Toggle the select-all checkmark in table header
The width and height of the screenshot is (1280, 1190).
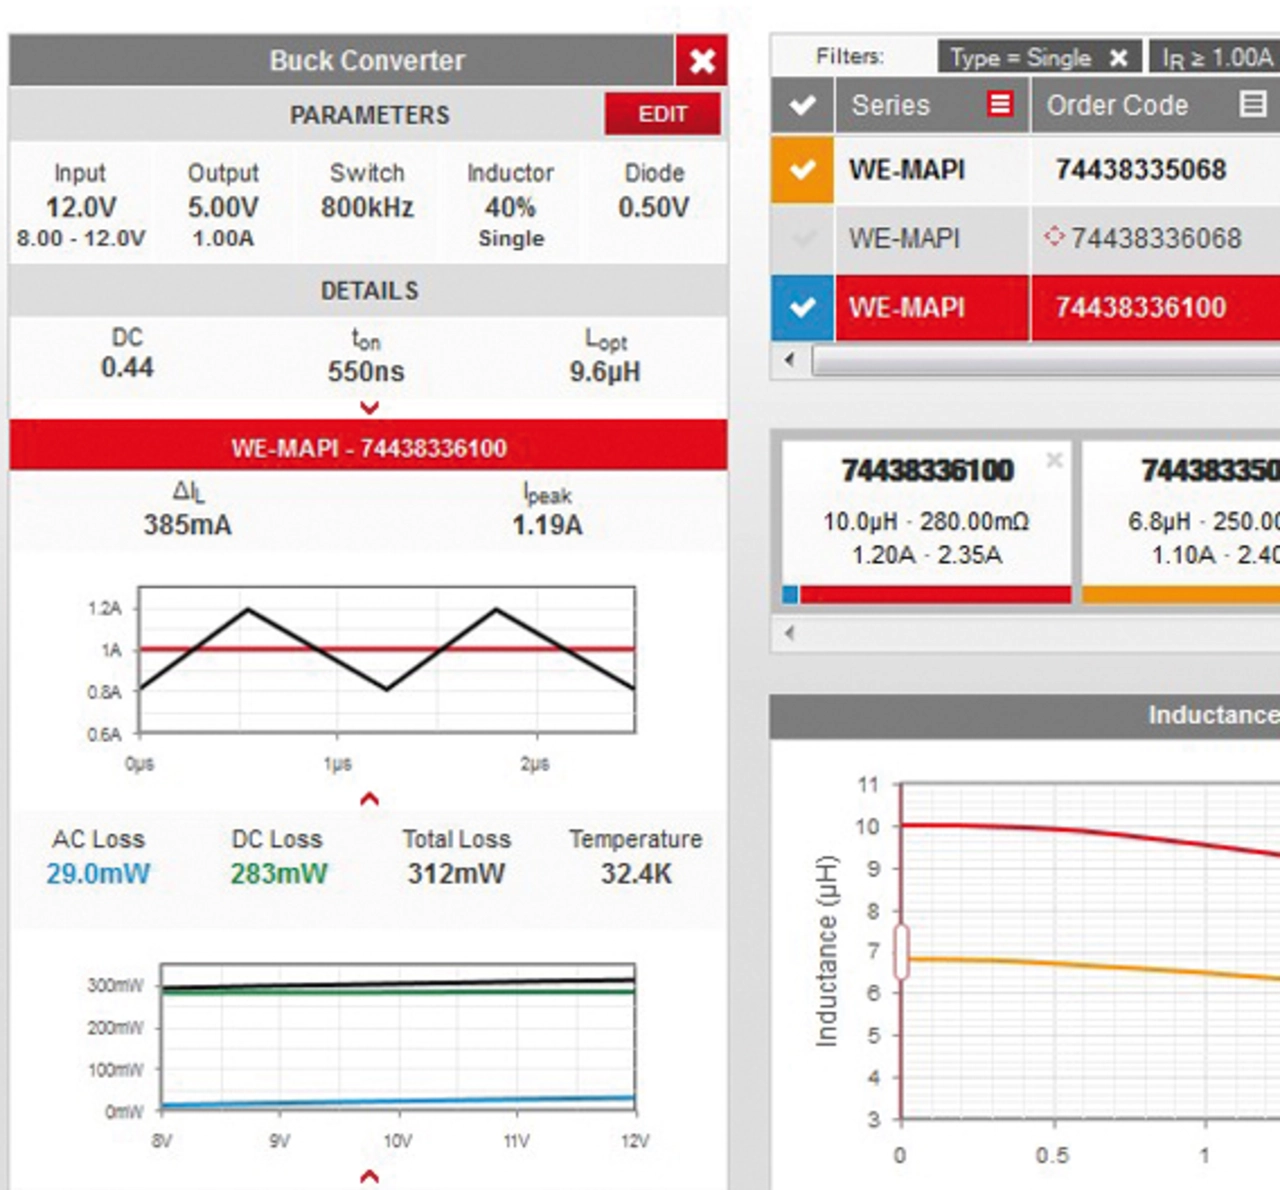pyautogui.click(x=802, y=105)
